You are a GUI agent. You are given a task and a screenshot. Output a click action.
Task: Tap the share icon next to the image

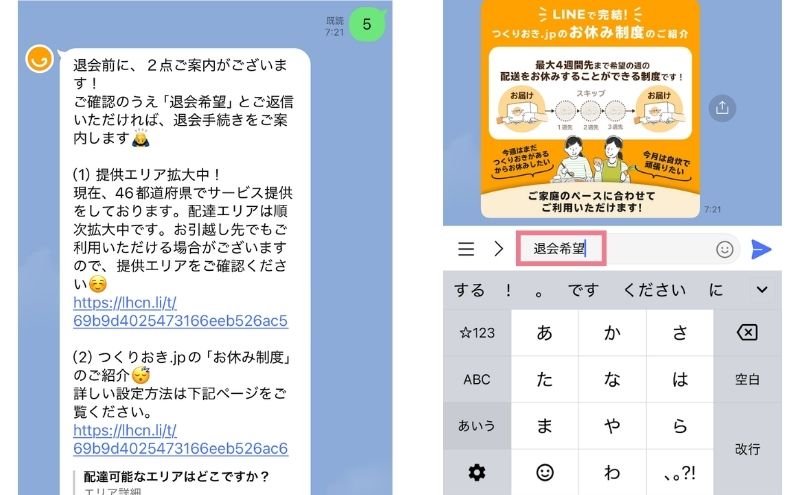(x=723, y=108)
